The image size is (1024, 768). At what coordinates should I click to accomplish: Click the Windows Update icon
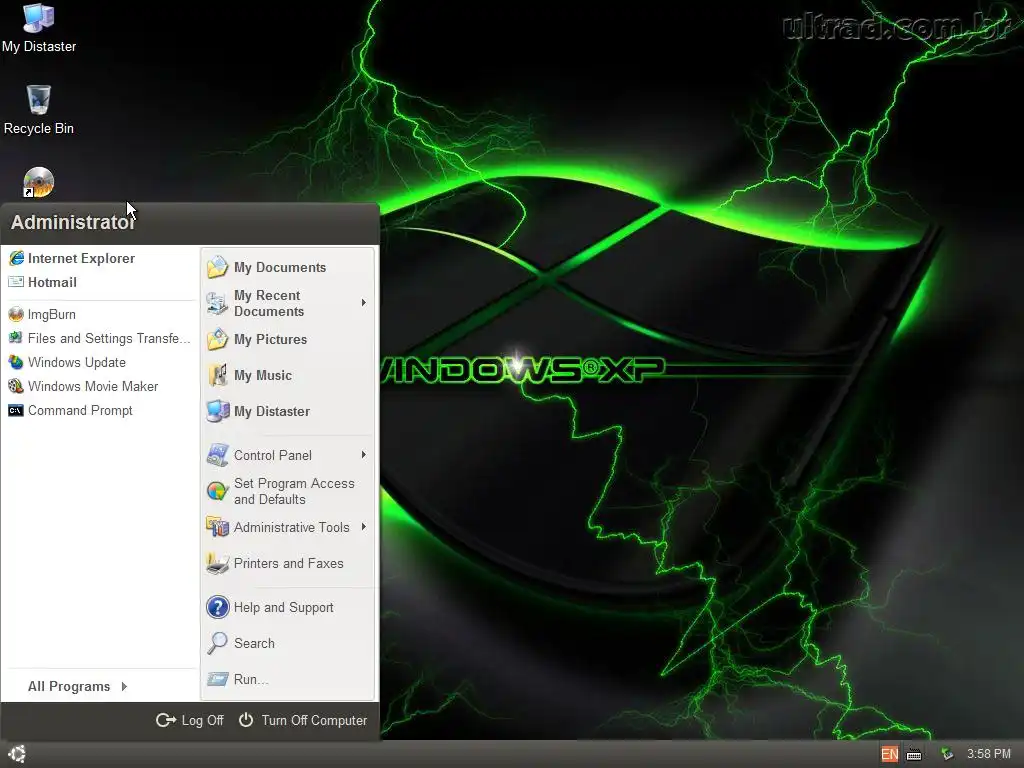(x=16, y=362)
